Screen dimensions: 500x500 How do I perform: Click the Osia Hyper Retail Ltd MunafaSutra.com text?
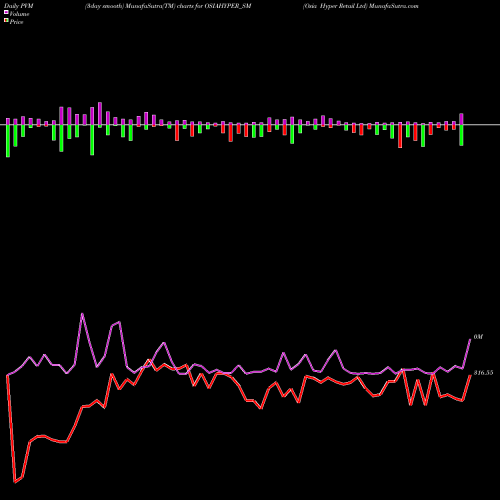click(x=360, y=6)
